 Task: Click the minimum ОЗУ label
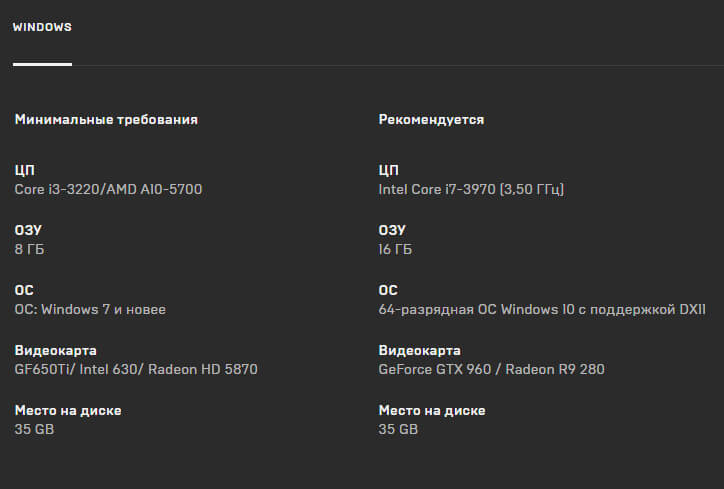click(x=28, y=230)
